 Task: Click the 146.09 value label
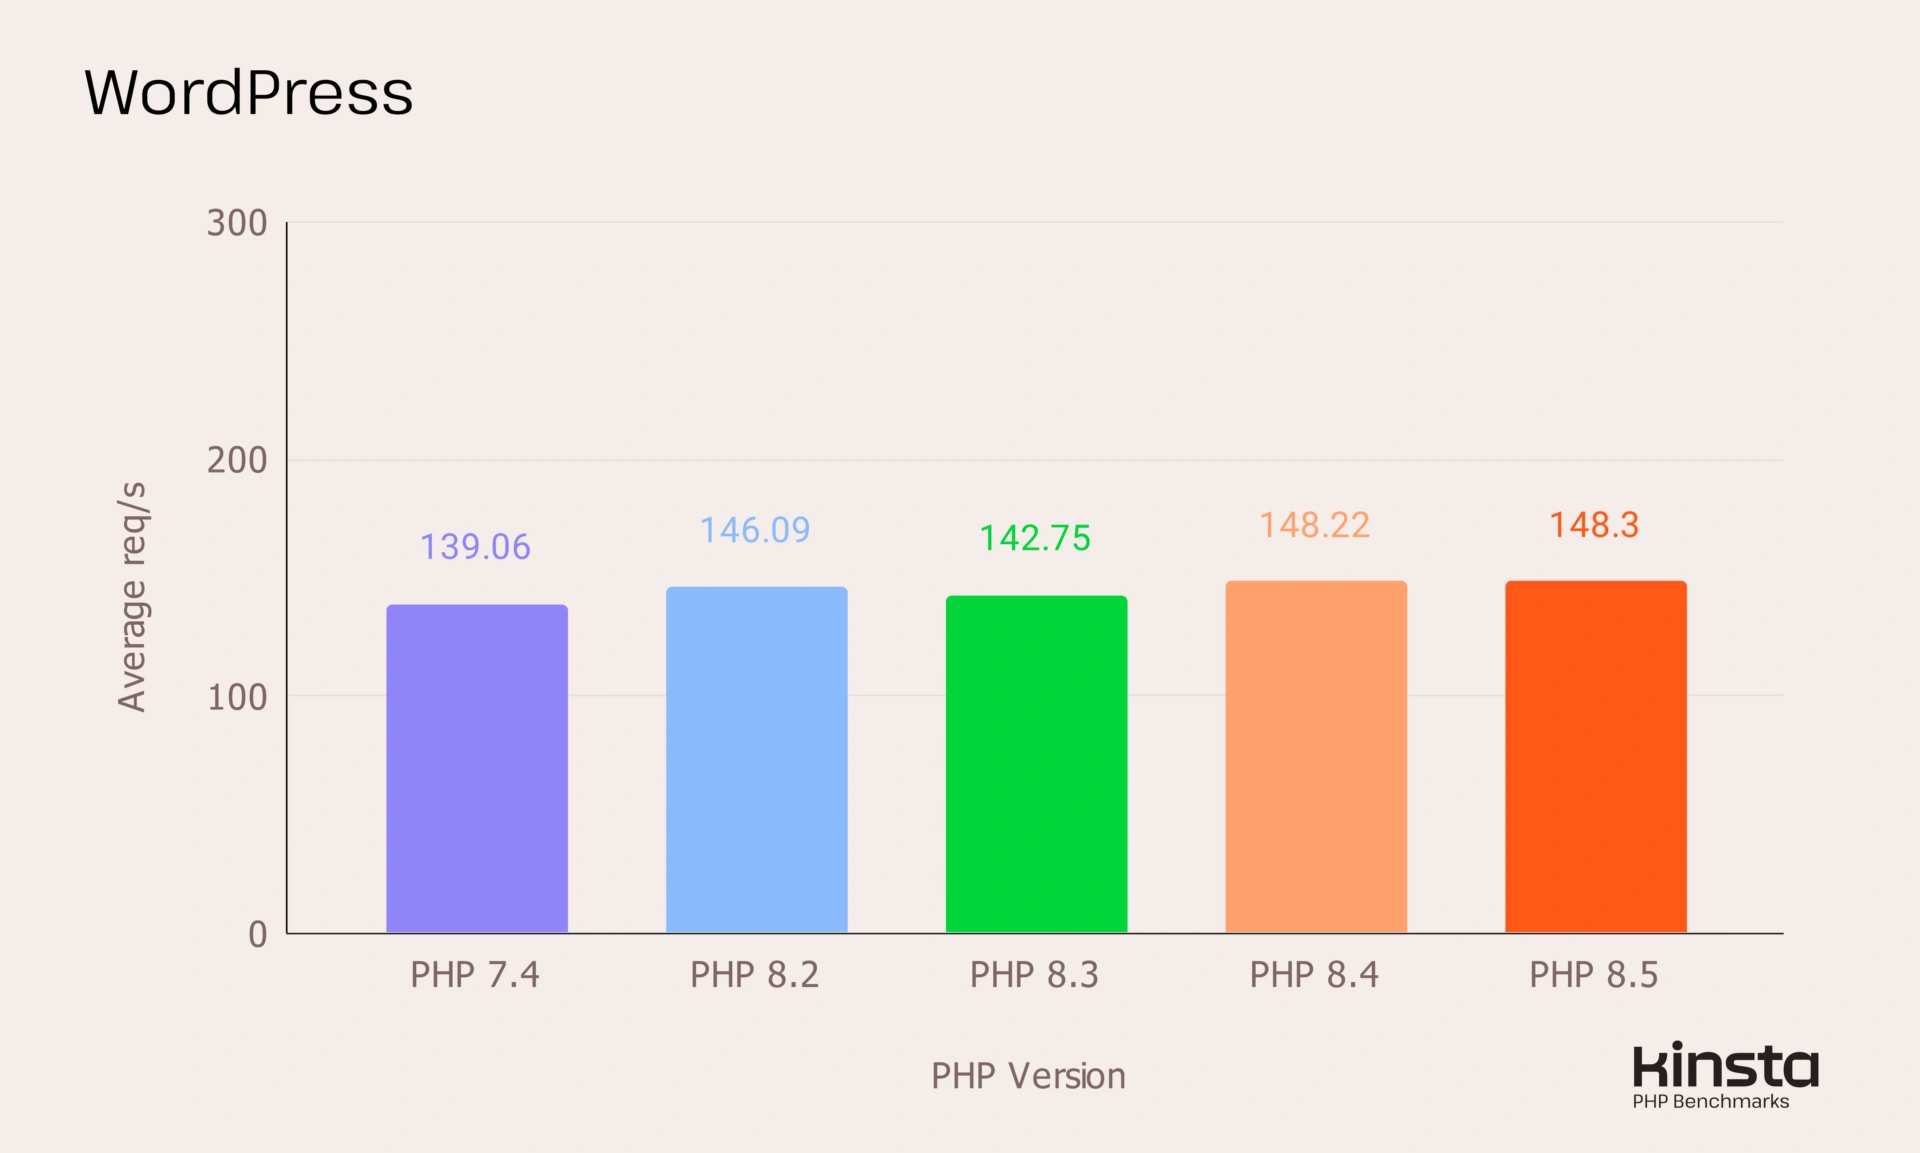coord(755,530)
